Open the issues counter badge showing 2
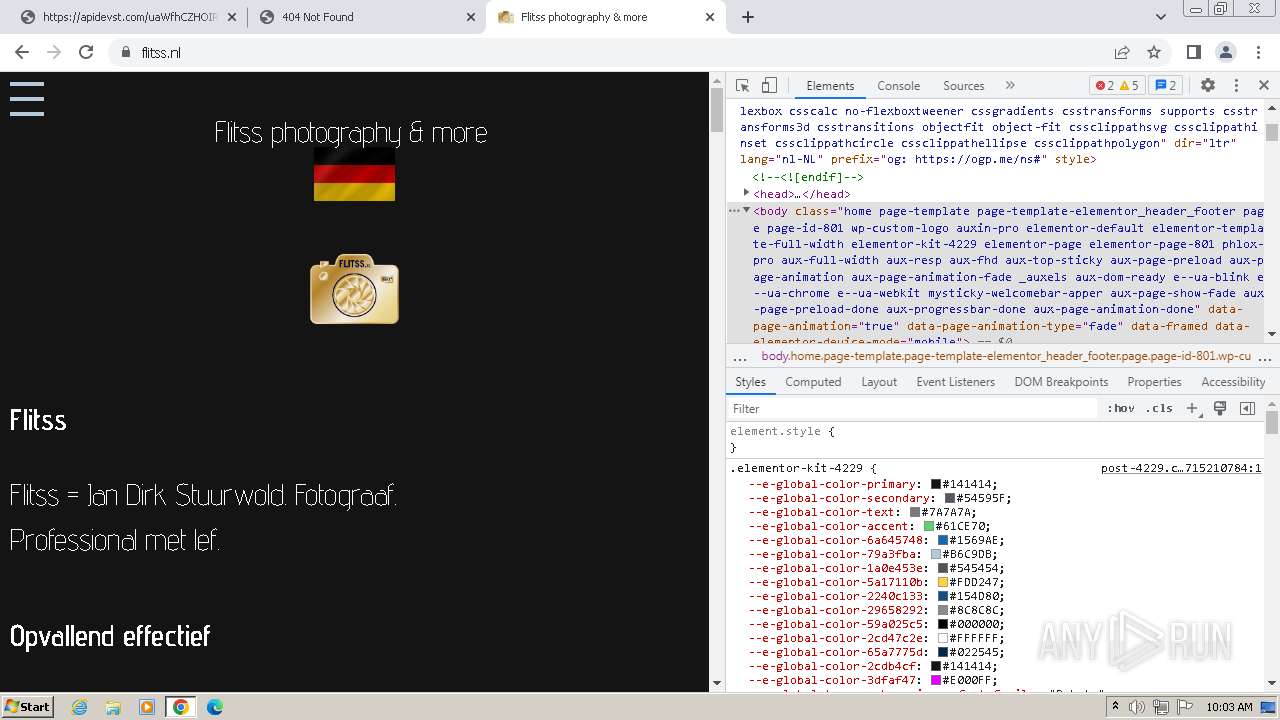 point(1165,86)
